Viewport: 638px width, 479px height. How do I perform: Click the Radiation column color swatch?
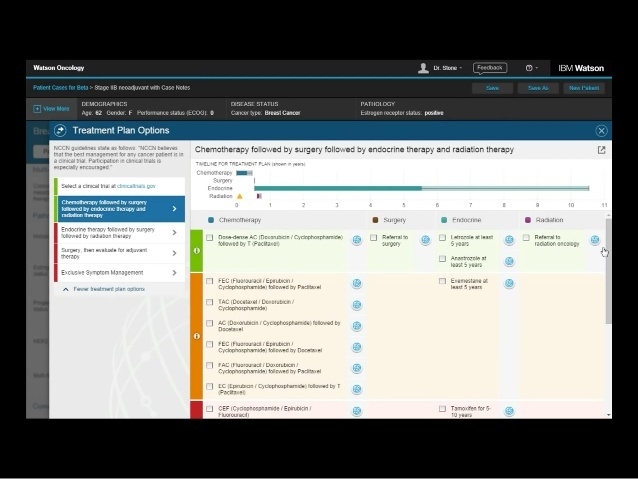click(528, 220)
